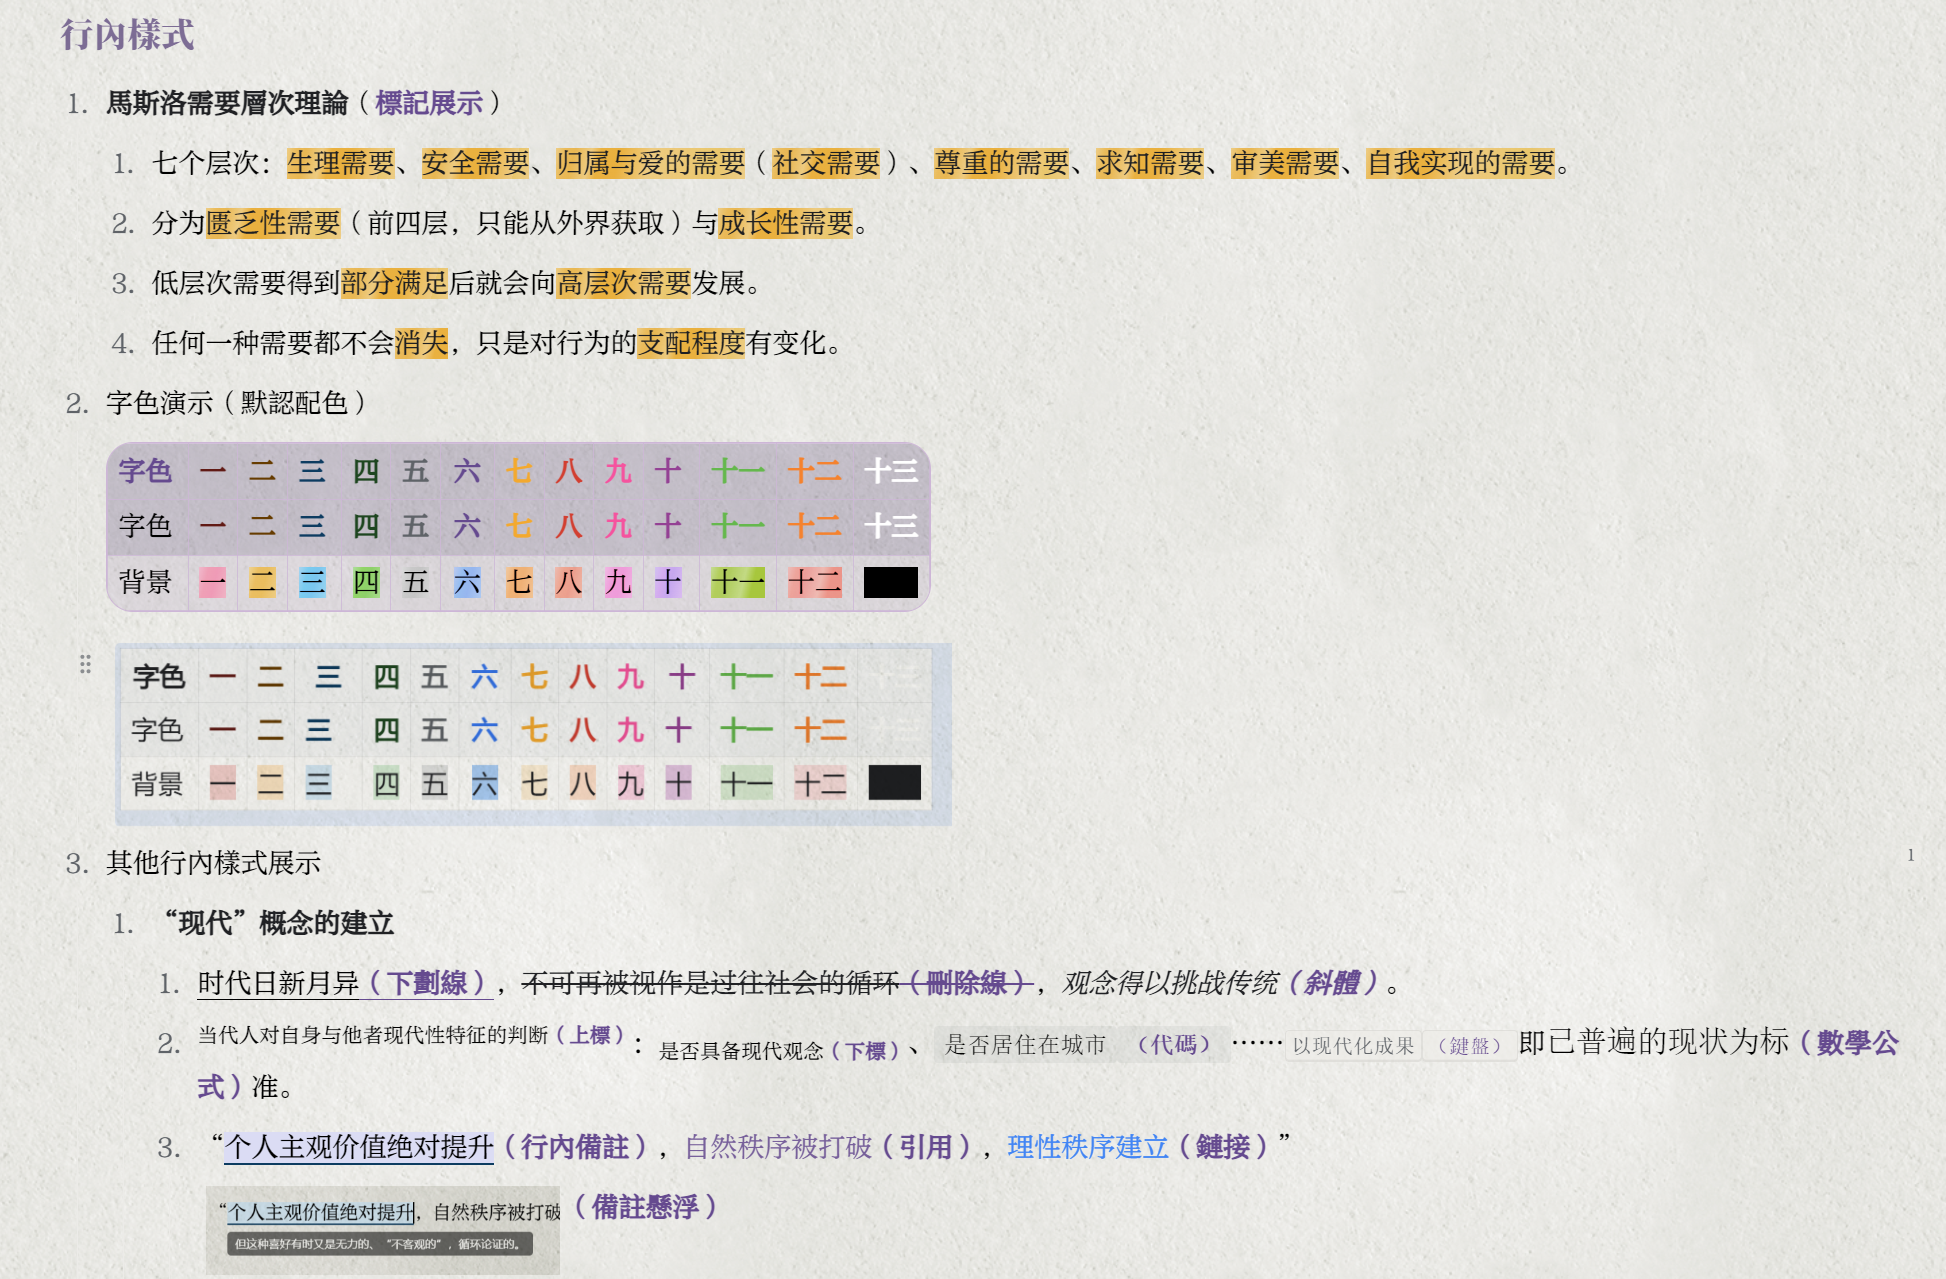1946x1279 pixels.
Task: Click the orange 七 text in second table's header row
Action: click(534, 678)
